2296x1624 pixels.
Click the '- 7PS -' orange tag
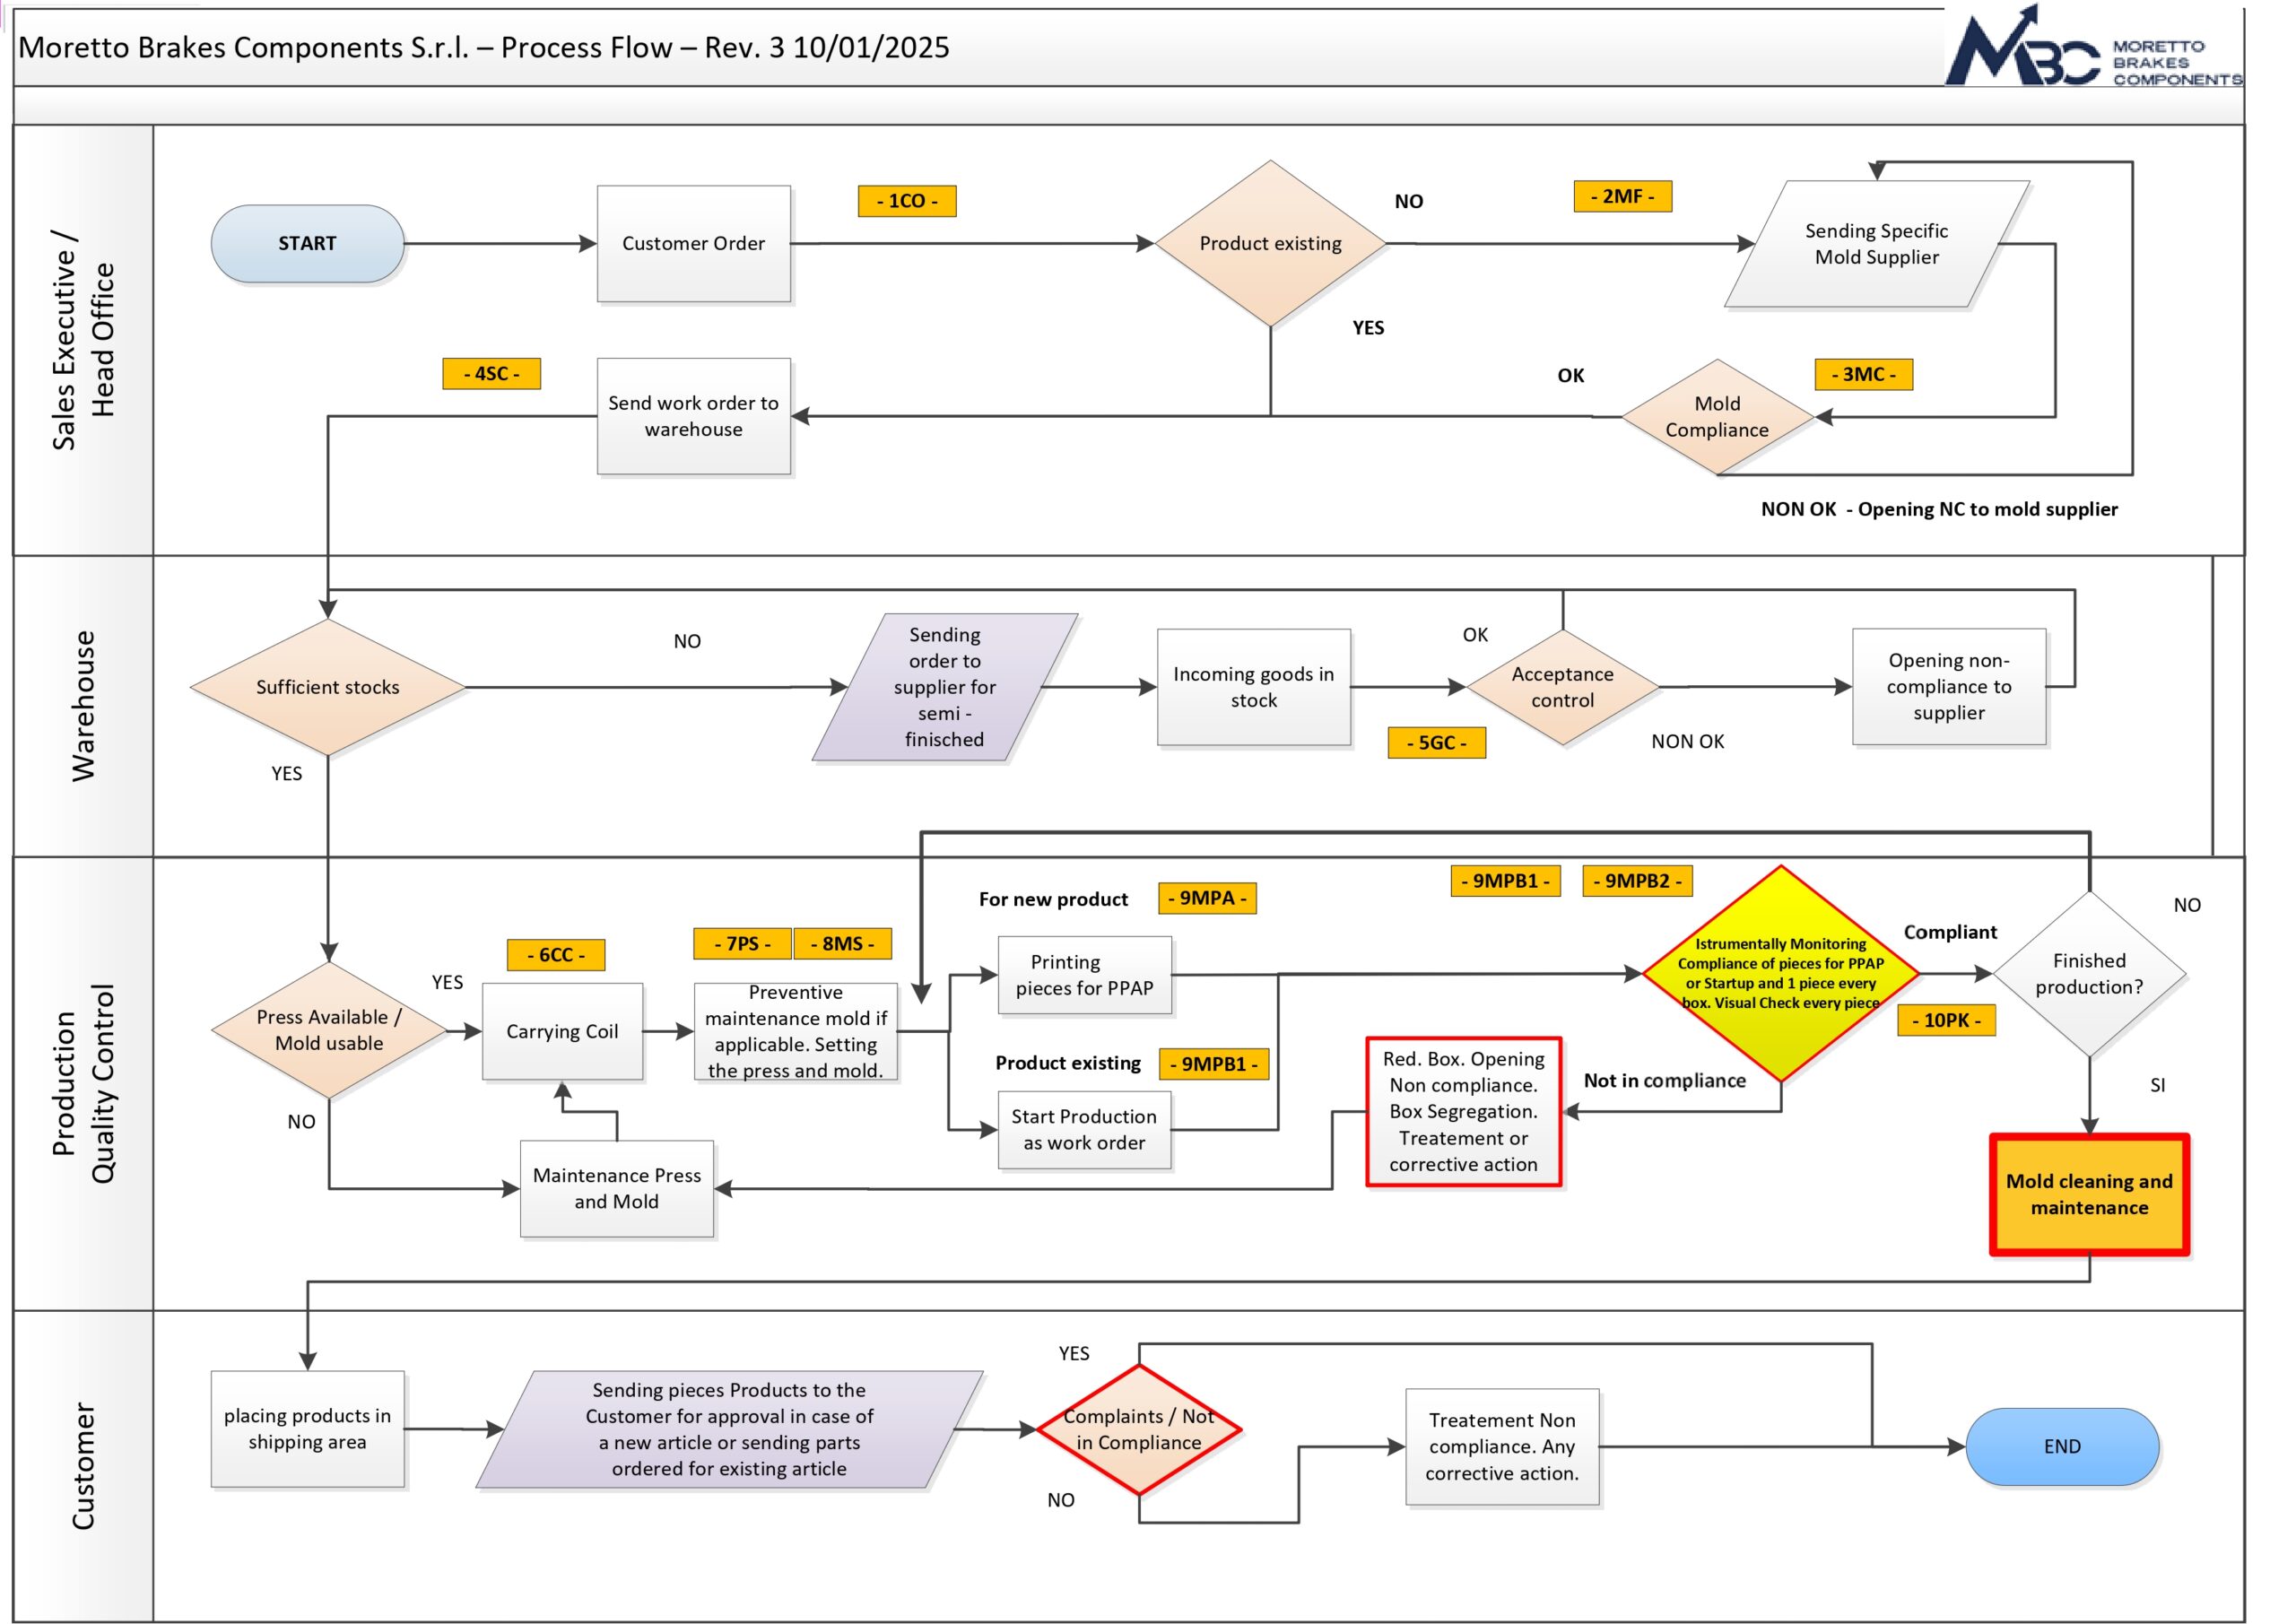click(742, 943)
